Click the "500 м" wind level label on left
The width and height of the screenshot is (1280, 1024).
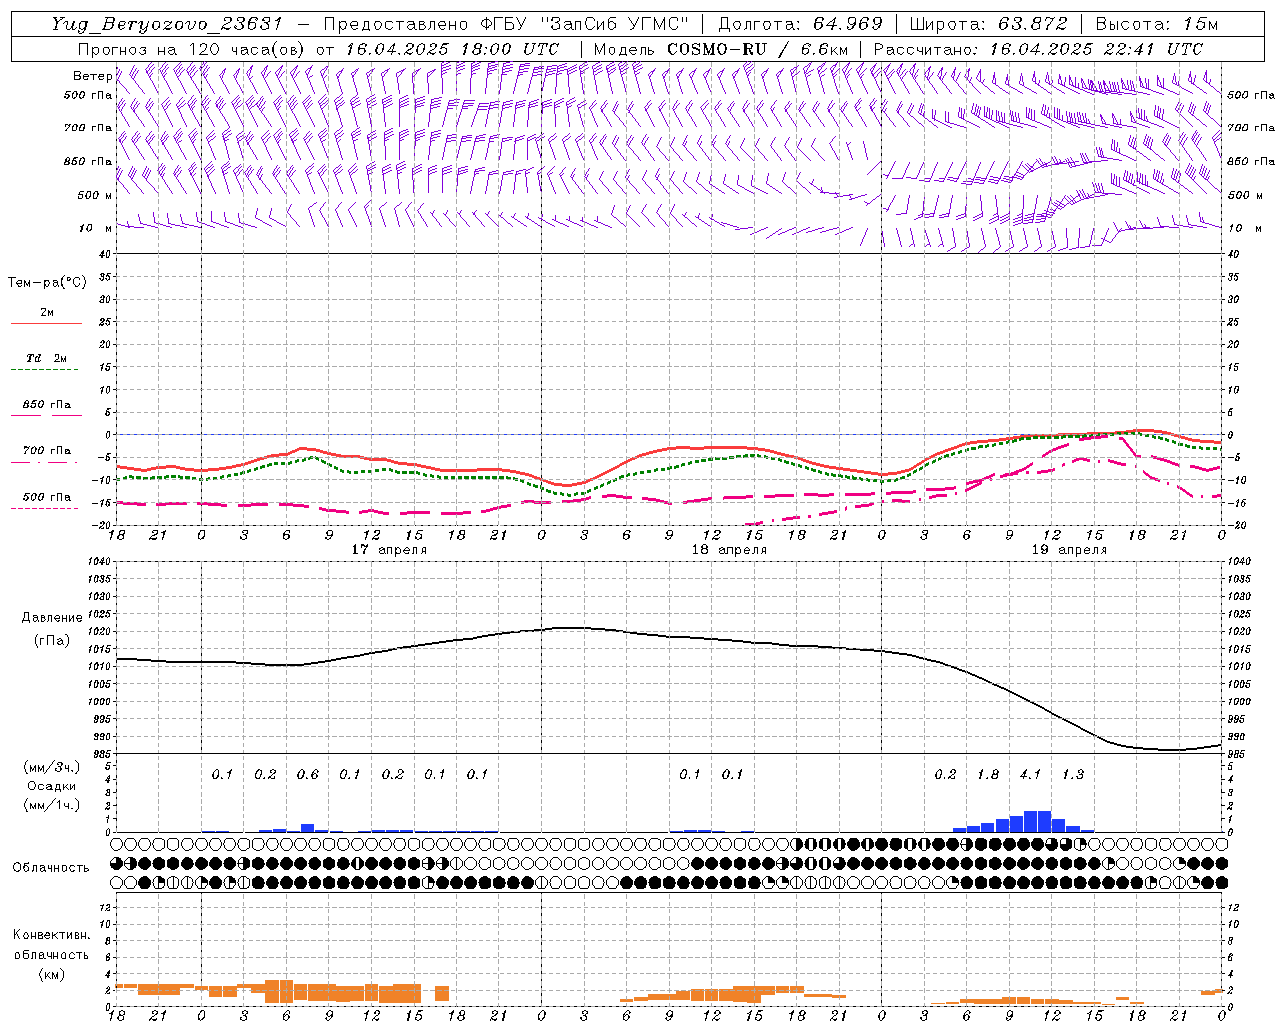95,195
